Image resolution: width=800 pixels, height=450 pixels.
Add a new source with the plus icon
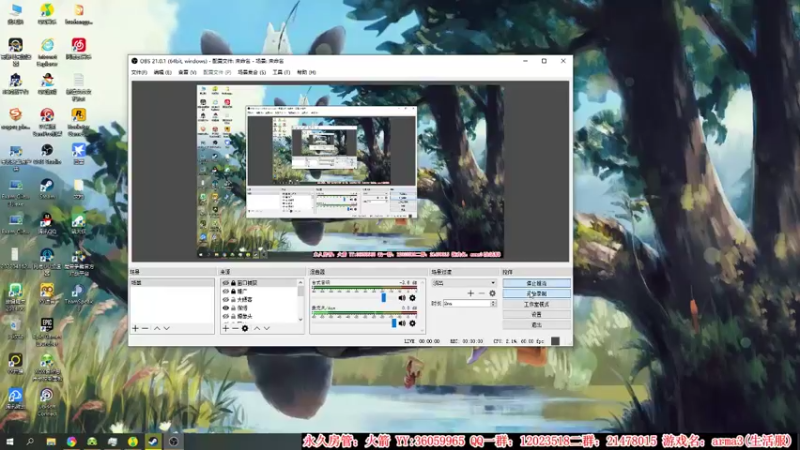point(226,328)
